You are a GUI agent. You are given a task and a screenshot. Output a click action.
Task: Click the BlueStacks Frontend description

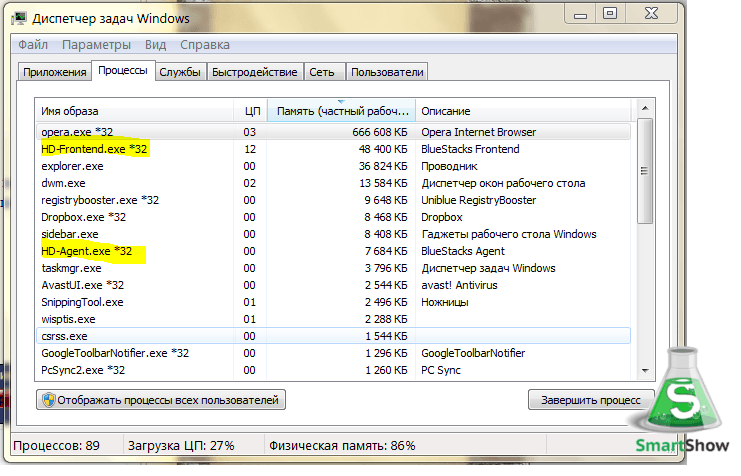pyautogui.click(x=470, y=149)
